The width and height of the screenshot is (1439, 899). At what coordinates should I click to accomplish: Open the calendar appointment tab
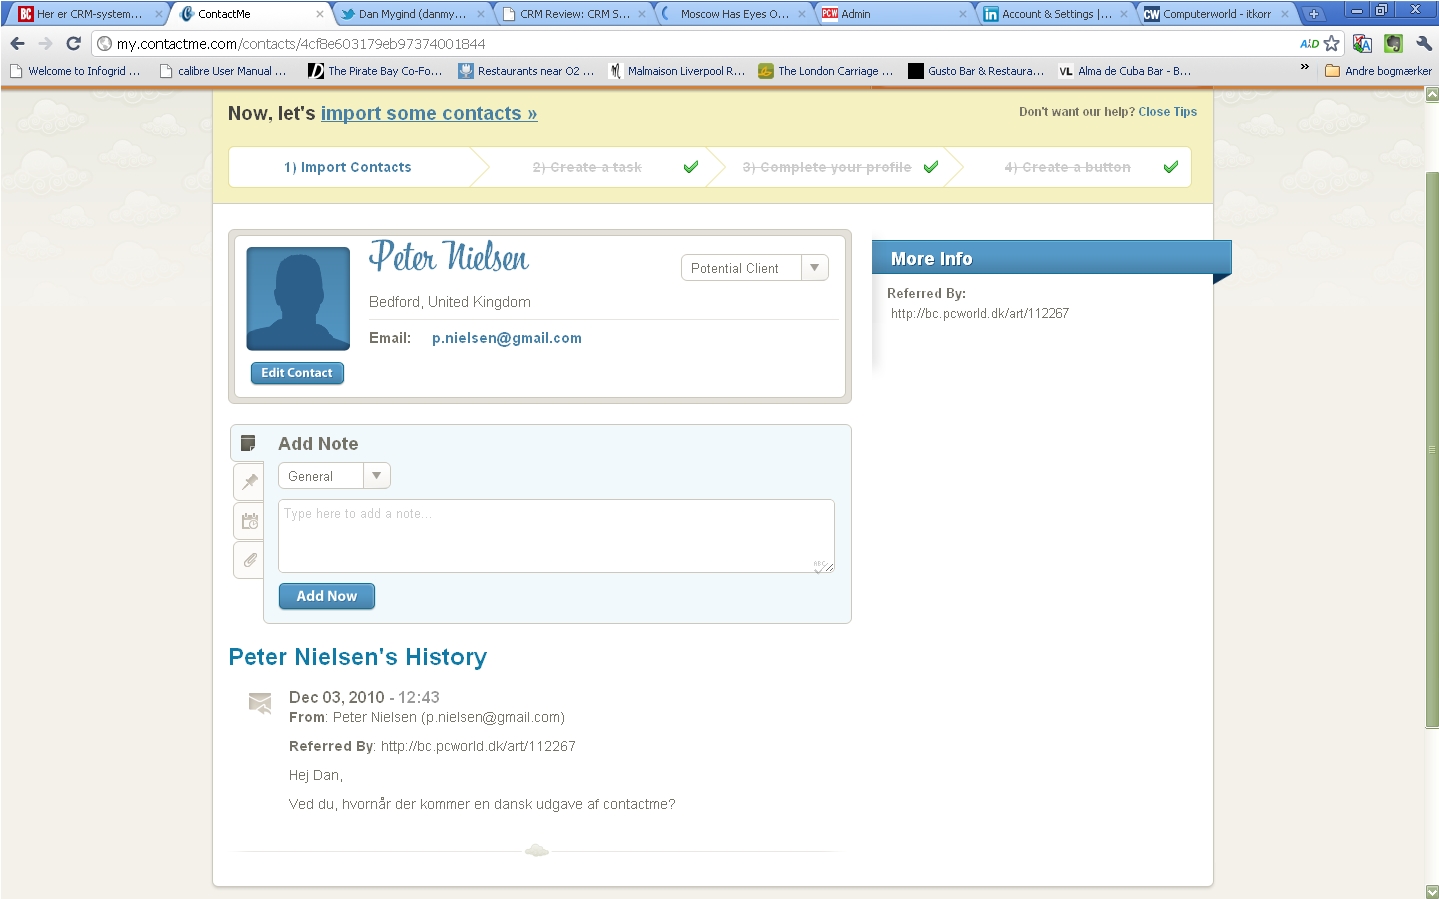[250, 521]
